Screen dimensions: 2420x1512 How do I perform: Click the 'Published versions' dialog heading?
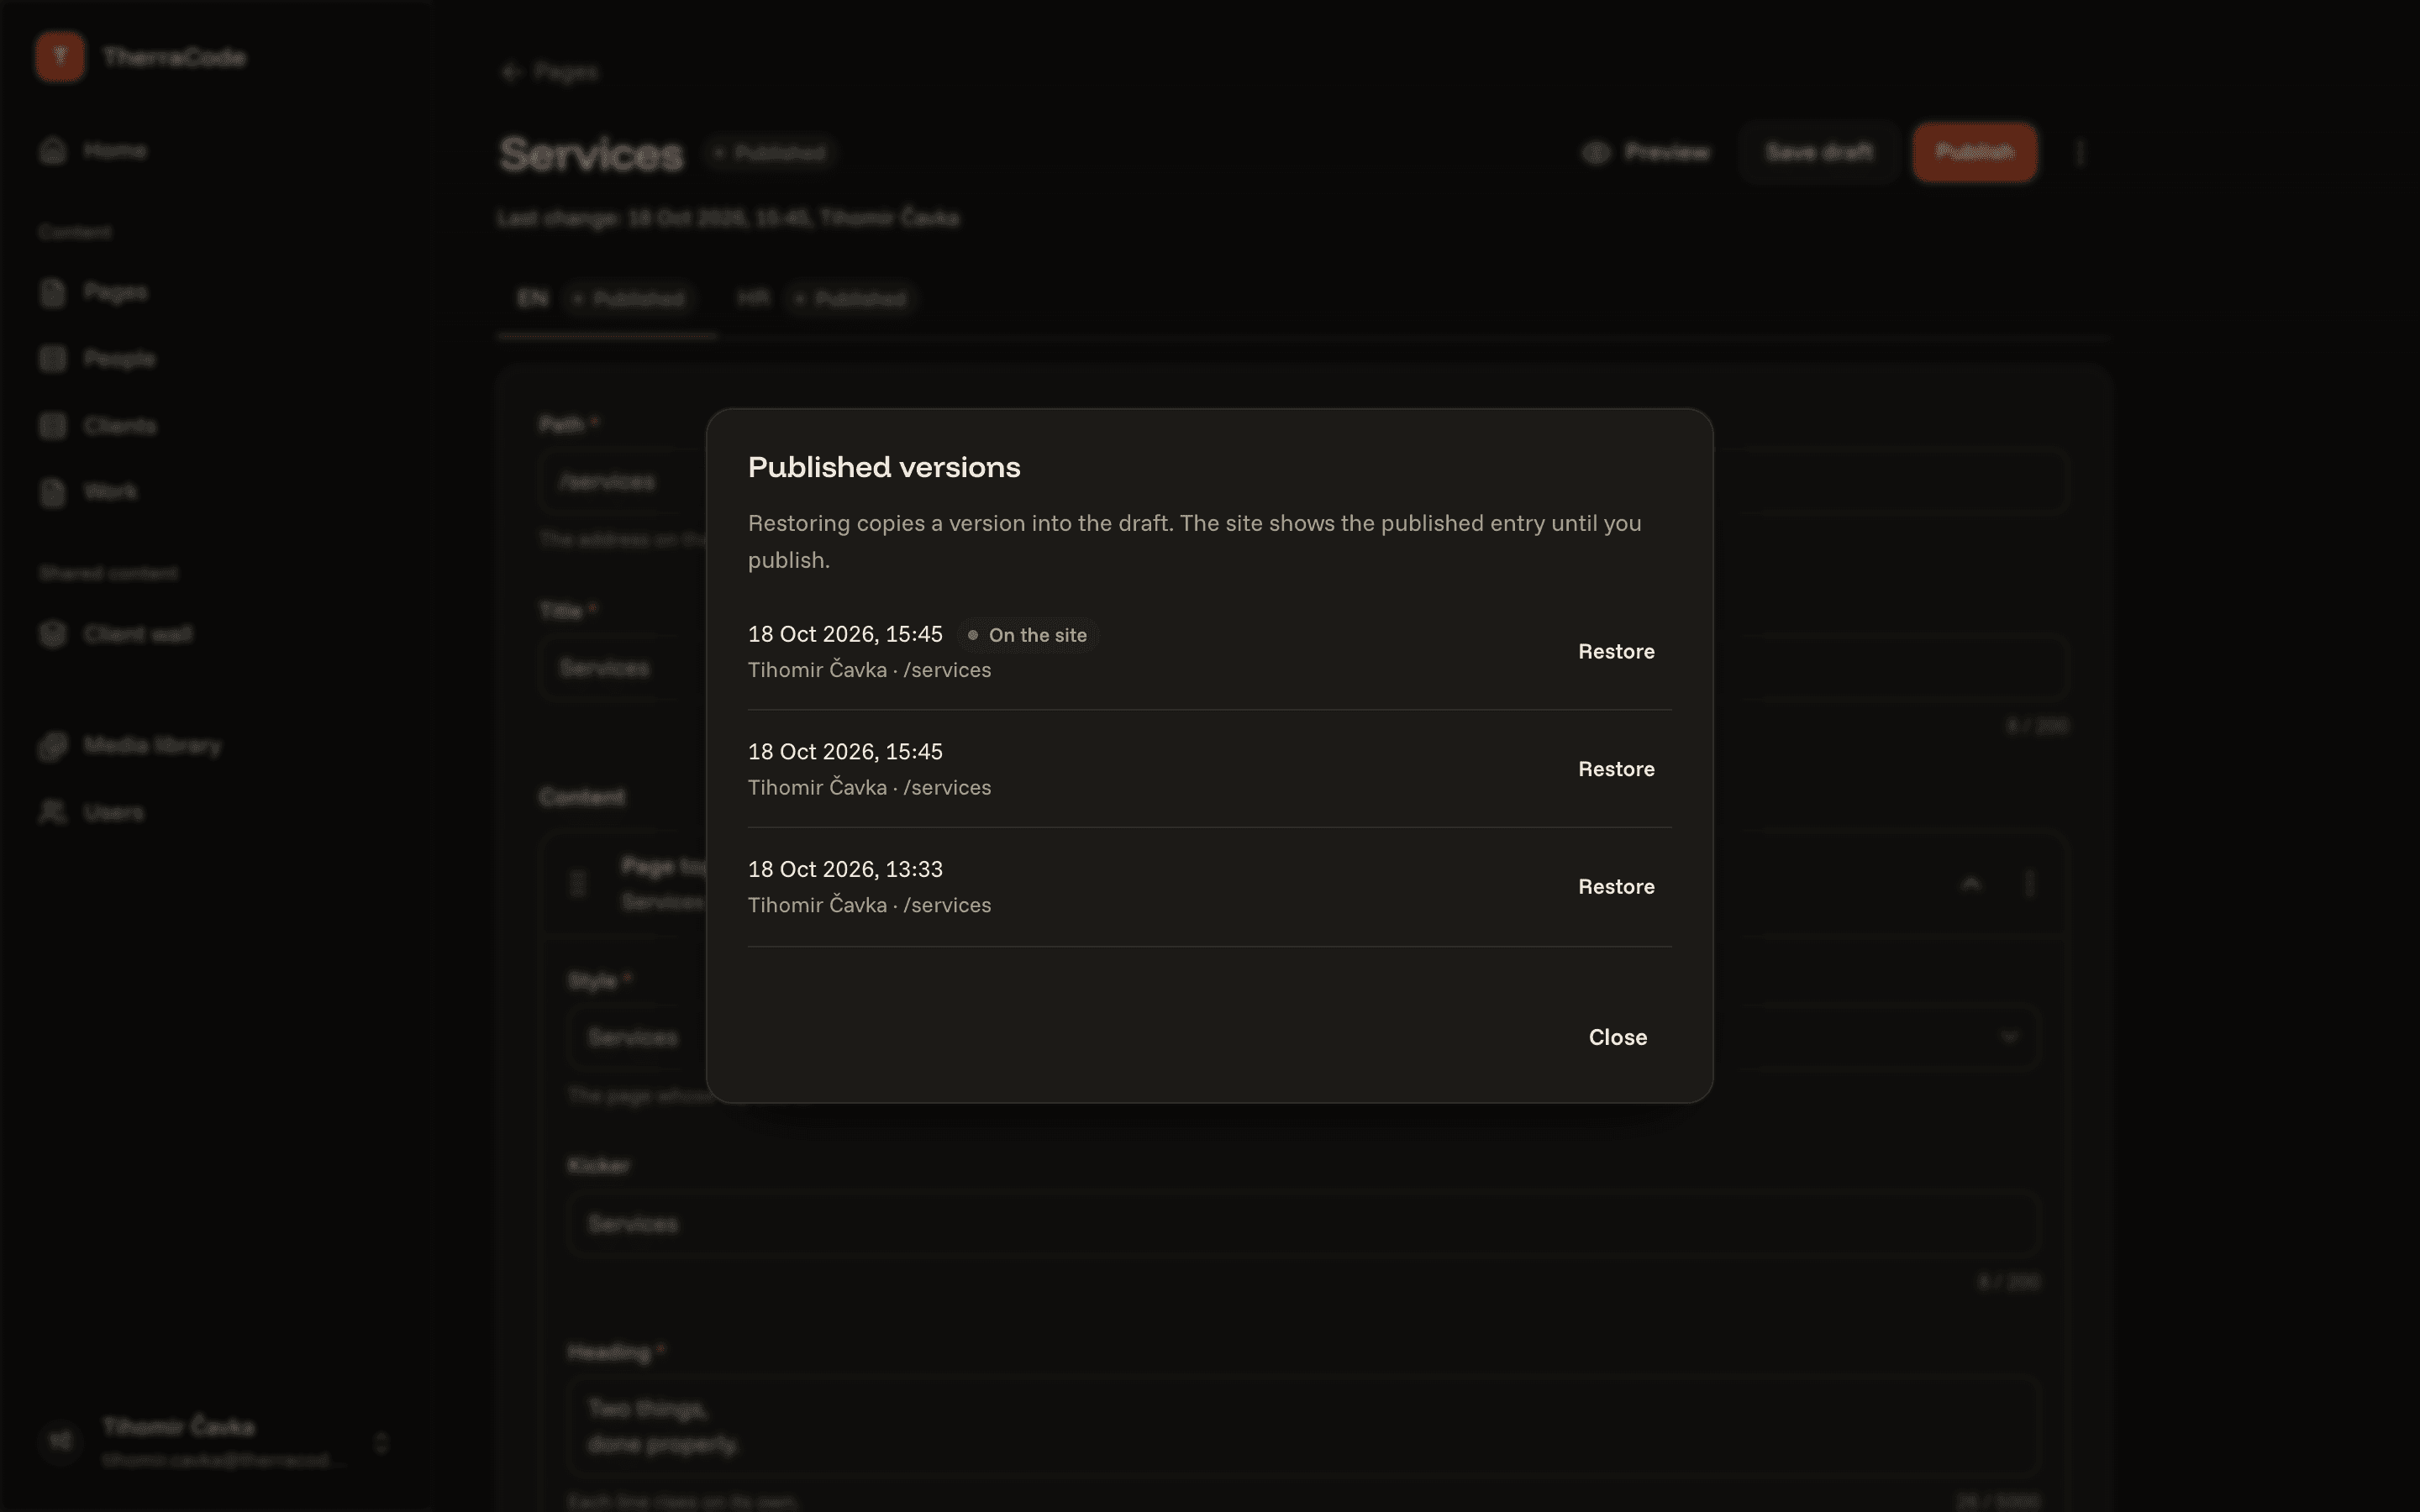884,467
